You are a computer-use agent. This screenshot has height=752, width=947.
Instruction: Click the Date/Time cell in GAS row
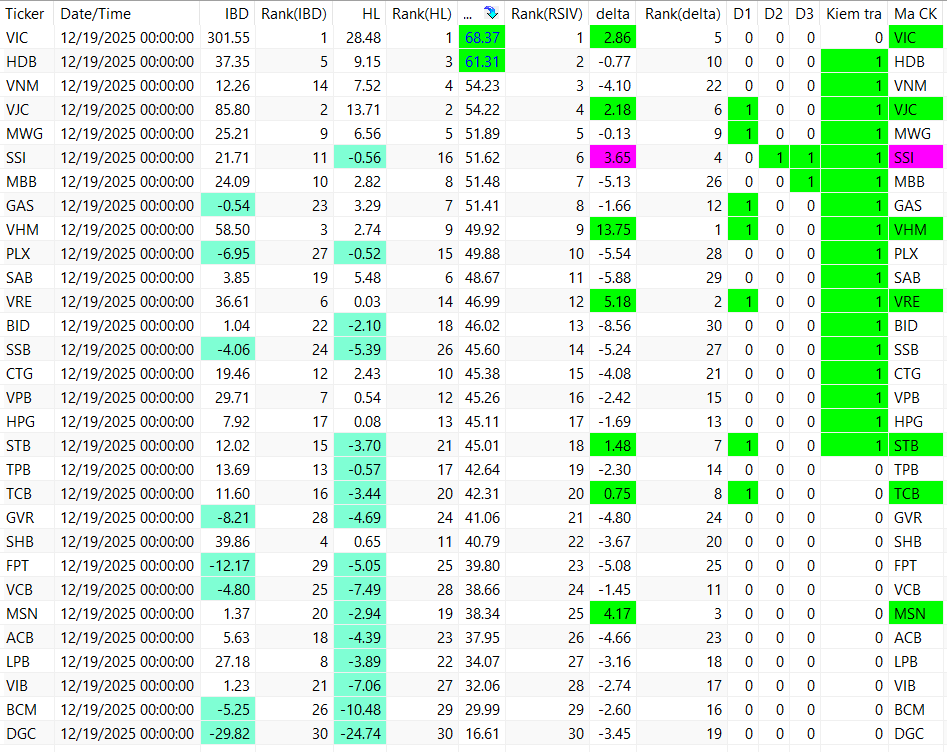pos(127,205)
